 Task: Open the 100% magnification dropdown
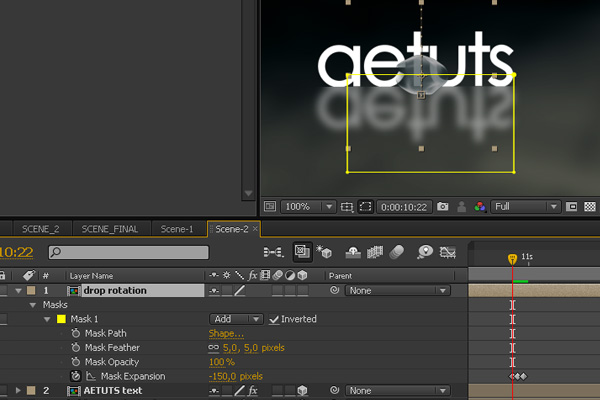click(308, 207)
